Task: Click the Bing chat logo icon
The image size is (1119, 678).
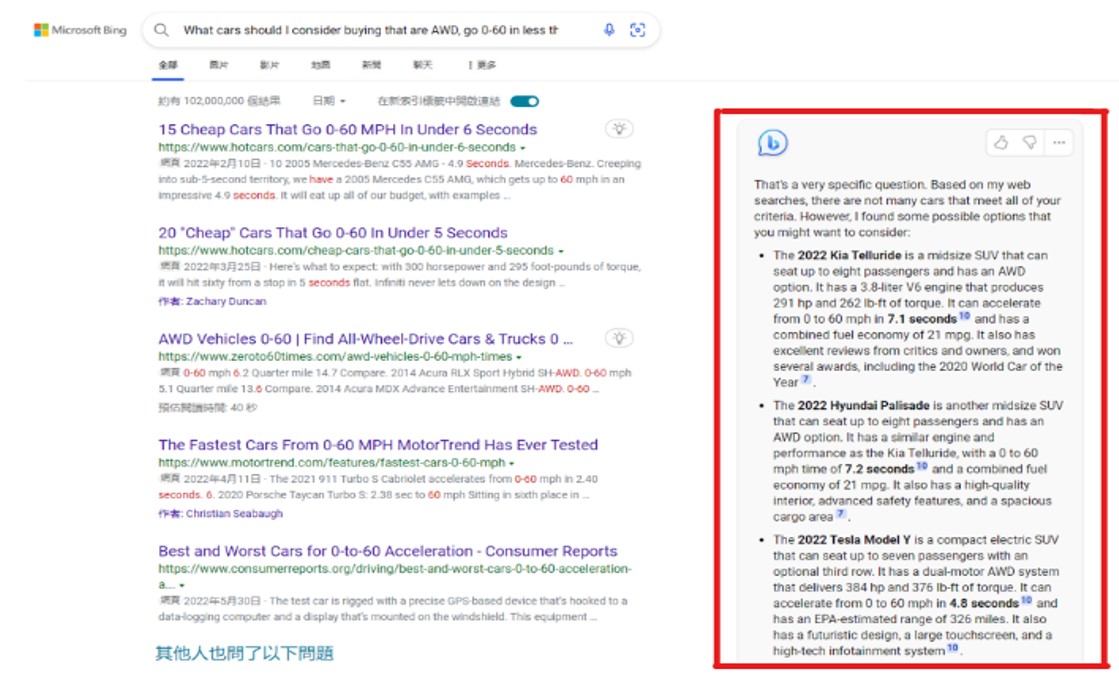Action: click(772, 143)
